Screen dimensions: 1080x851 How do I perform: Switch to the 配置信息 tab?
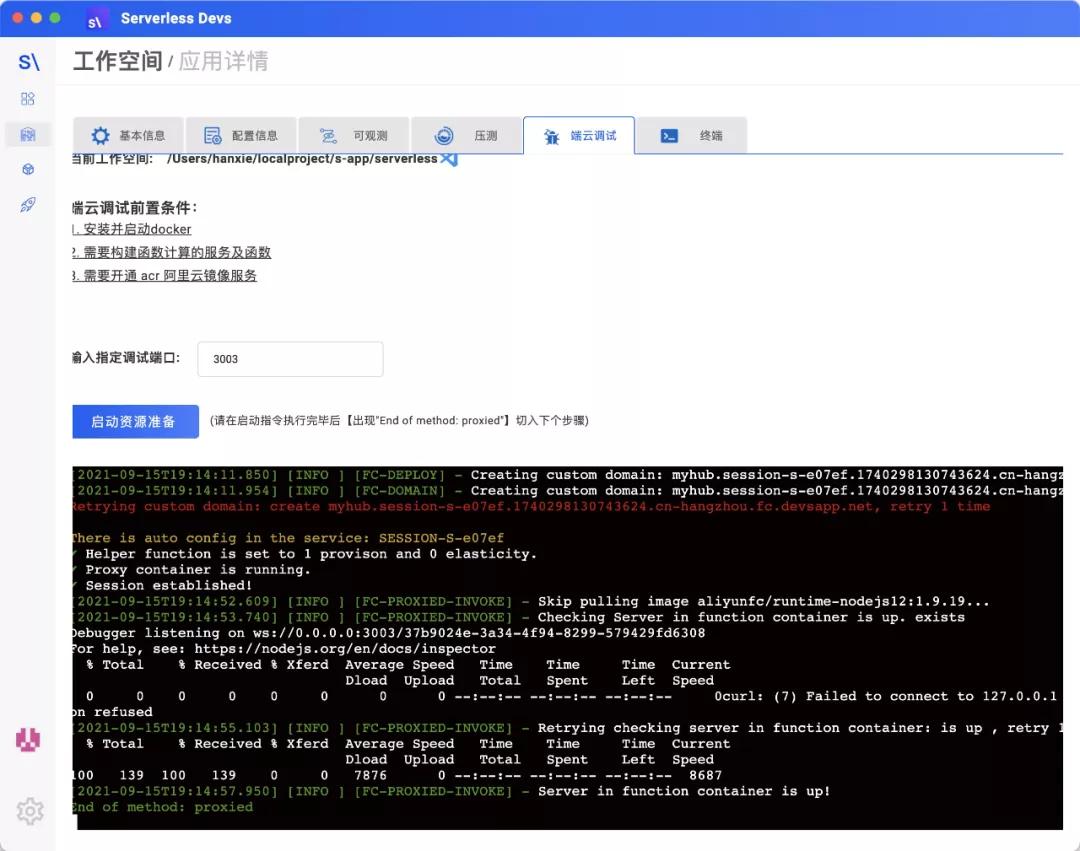(x=241, y=136)
